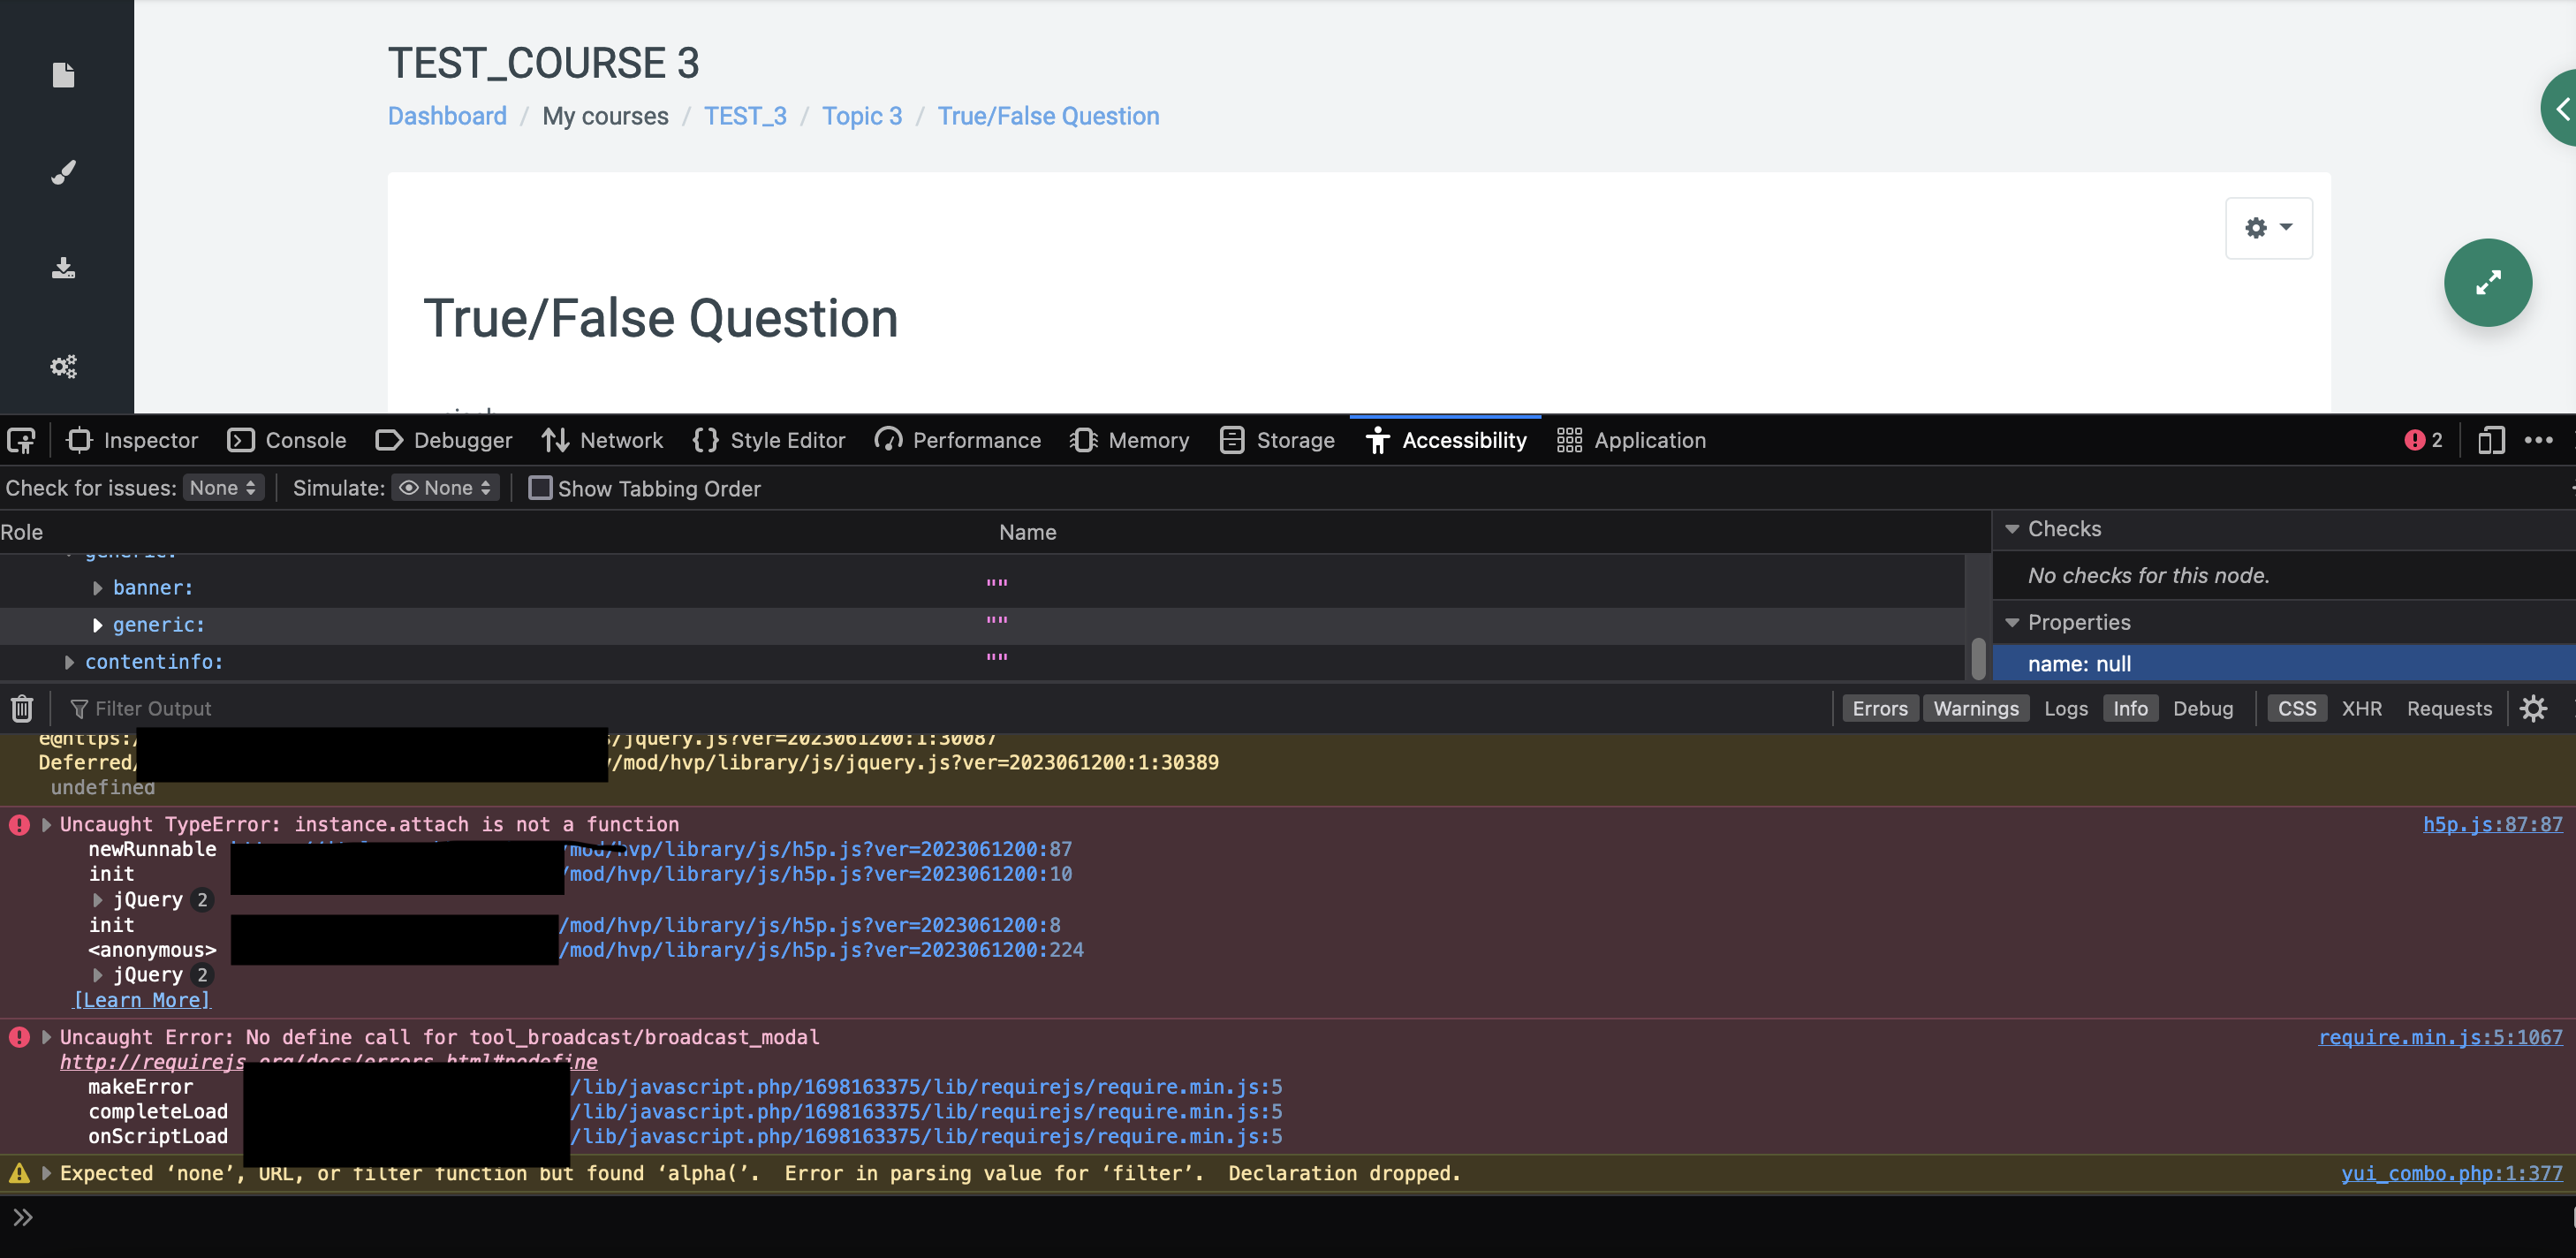The width and height of the screenshot is (2576, 1258).
Task: Select the name: null property row
Action: [2284, 664]
